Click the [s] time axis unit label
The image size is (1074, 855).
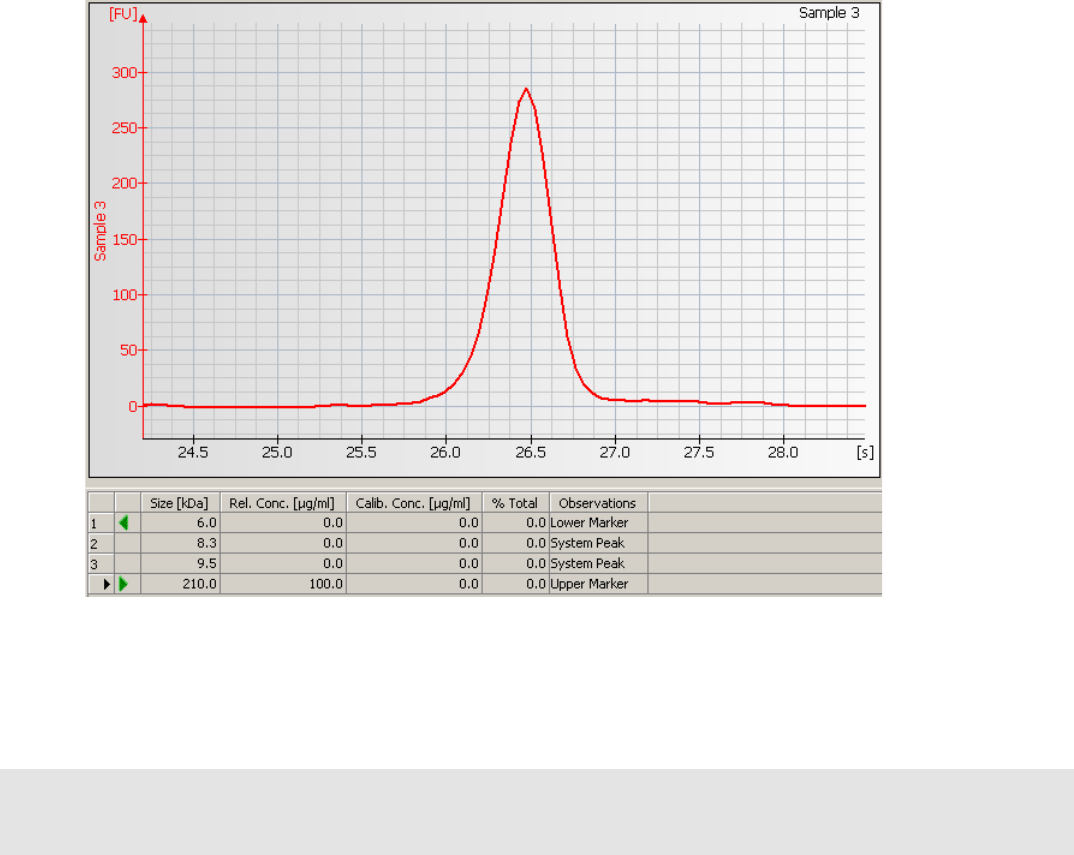pos(865,452)
